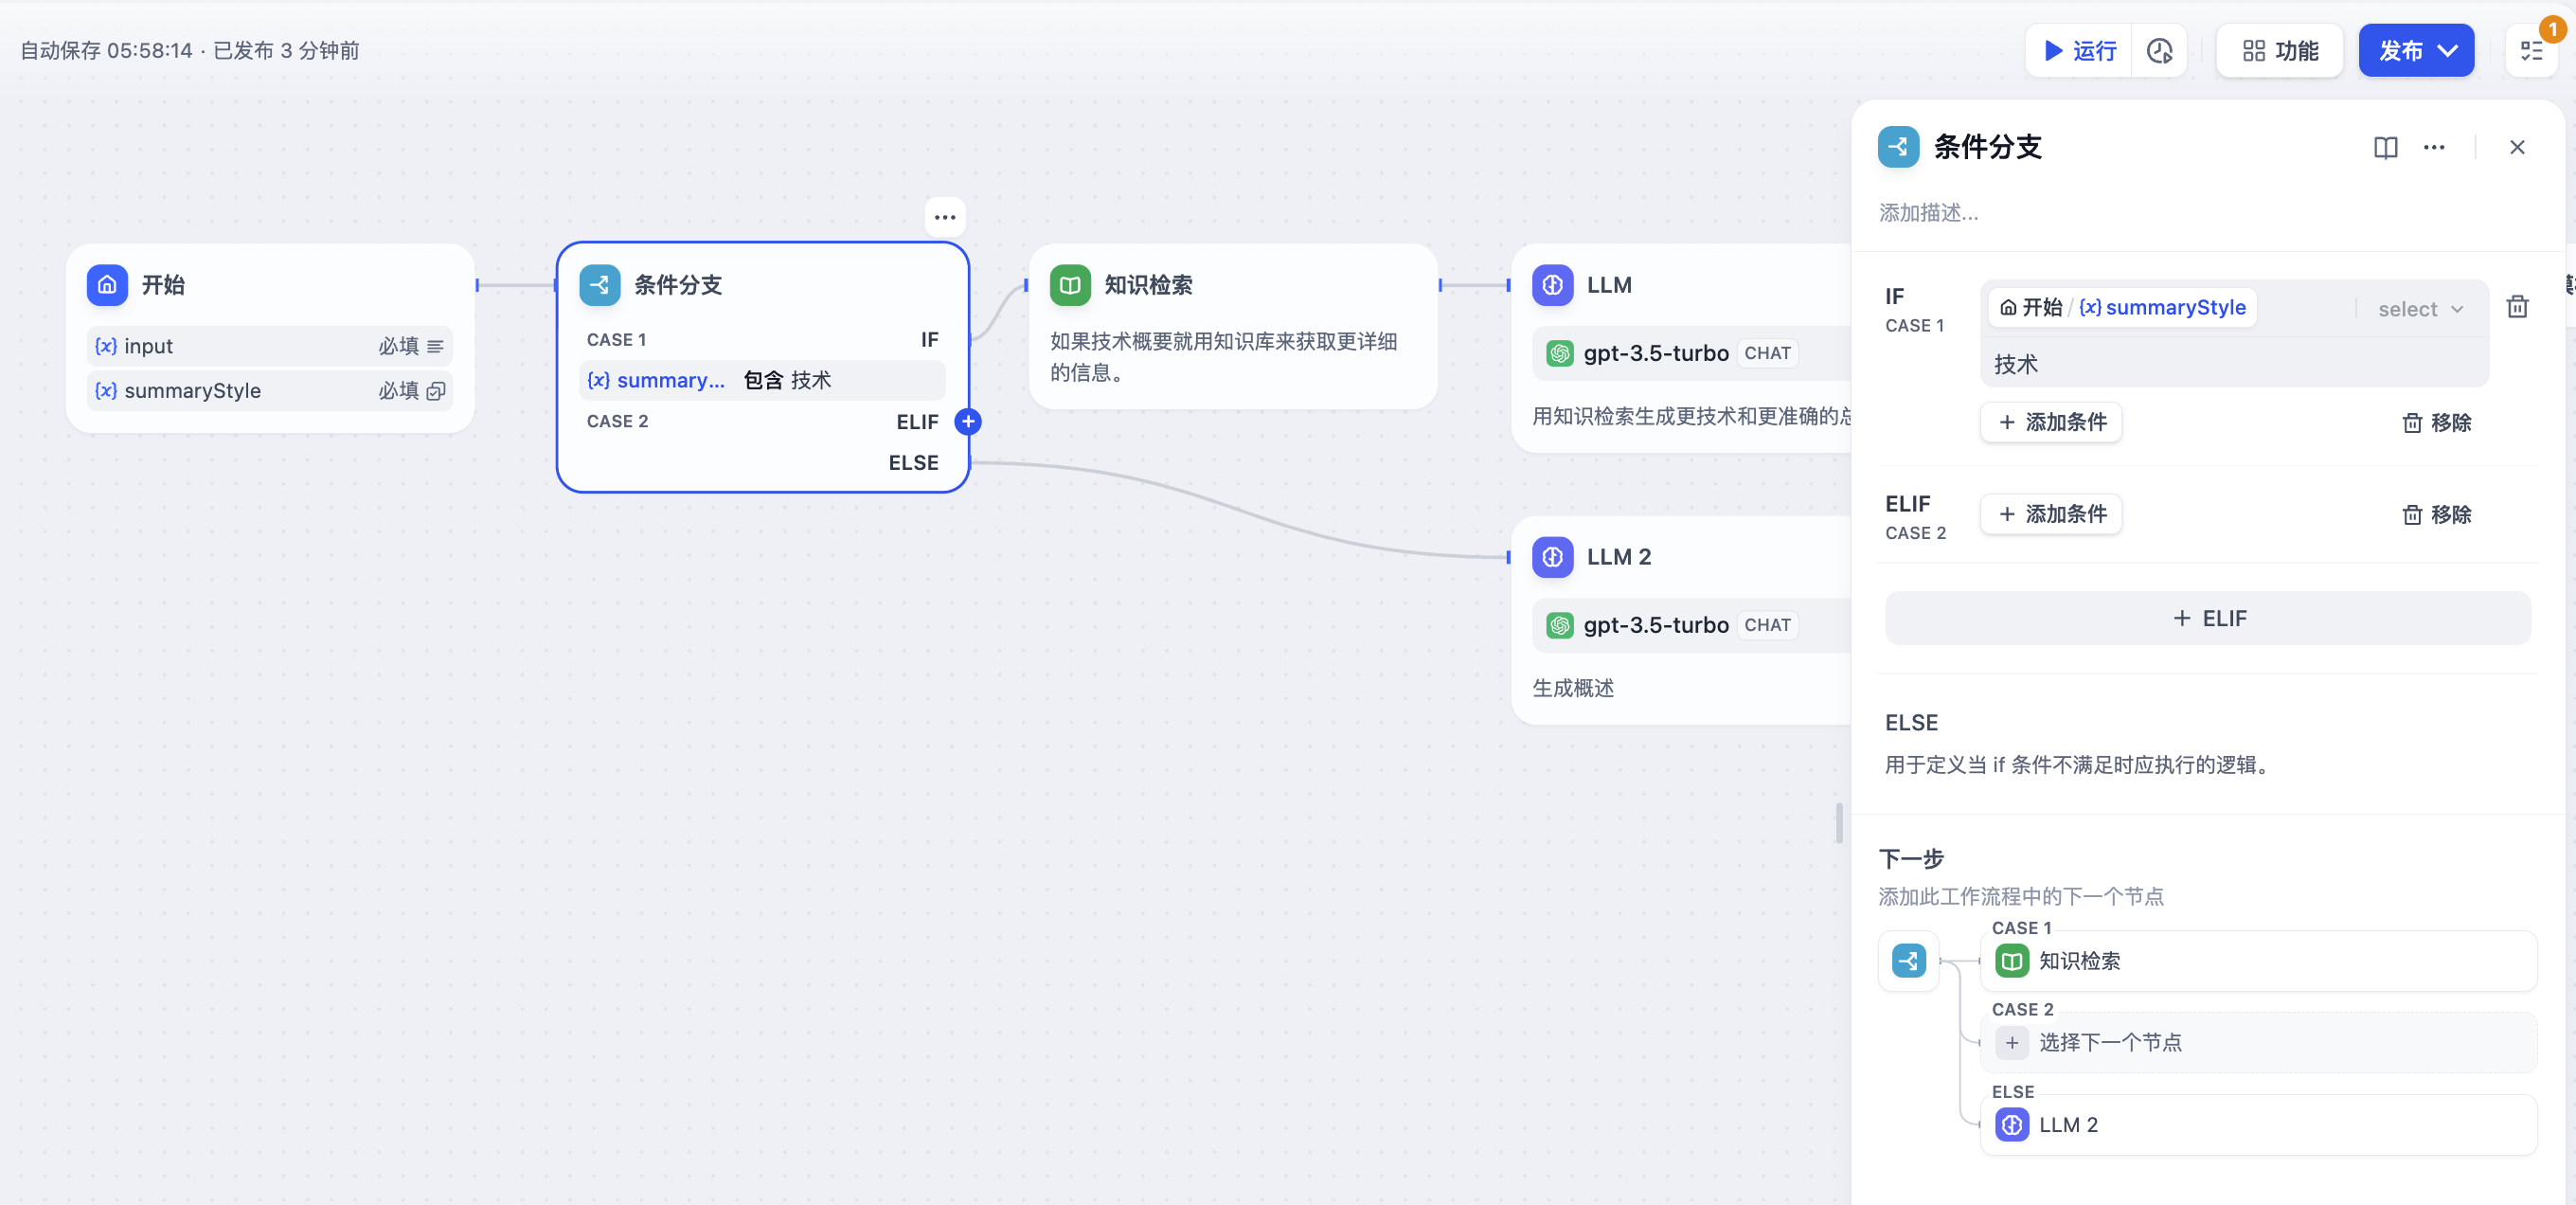Open help book icon in panel header
This screenshot has height=1205, width=2576.
tap(2385, 148)
